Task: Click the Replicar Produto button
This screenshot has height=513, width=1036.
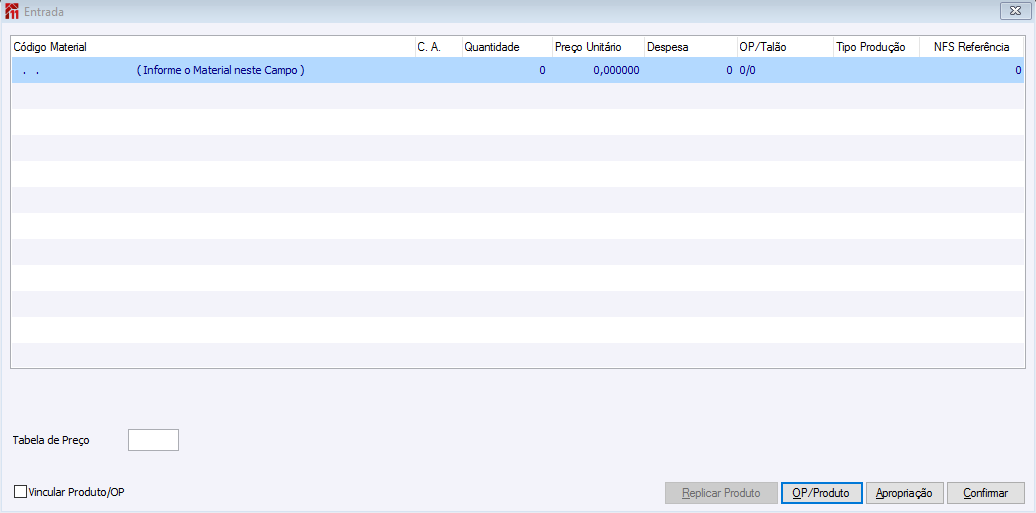Action: [x=721, y=493]
